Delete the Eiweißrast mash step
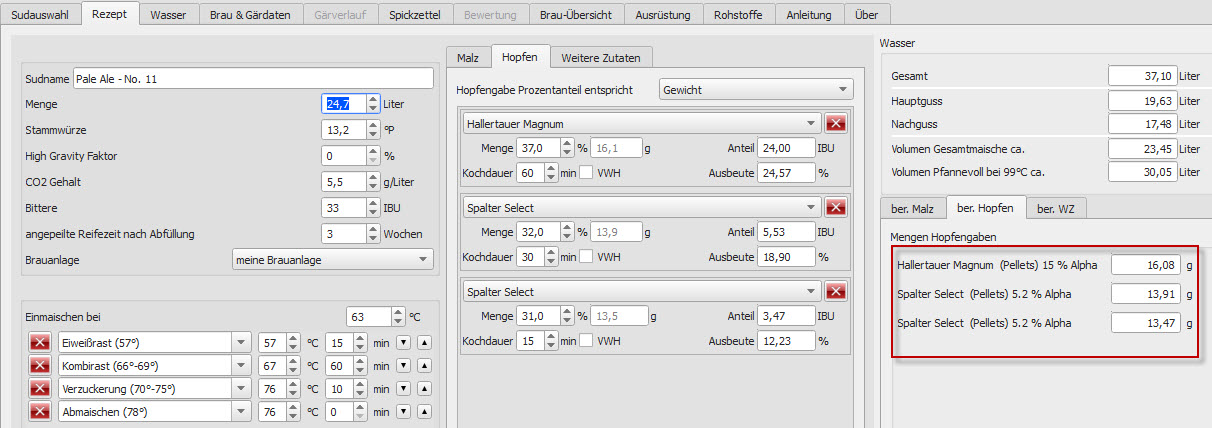The image size is (1212, 428). 40,342
